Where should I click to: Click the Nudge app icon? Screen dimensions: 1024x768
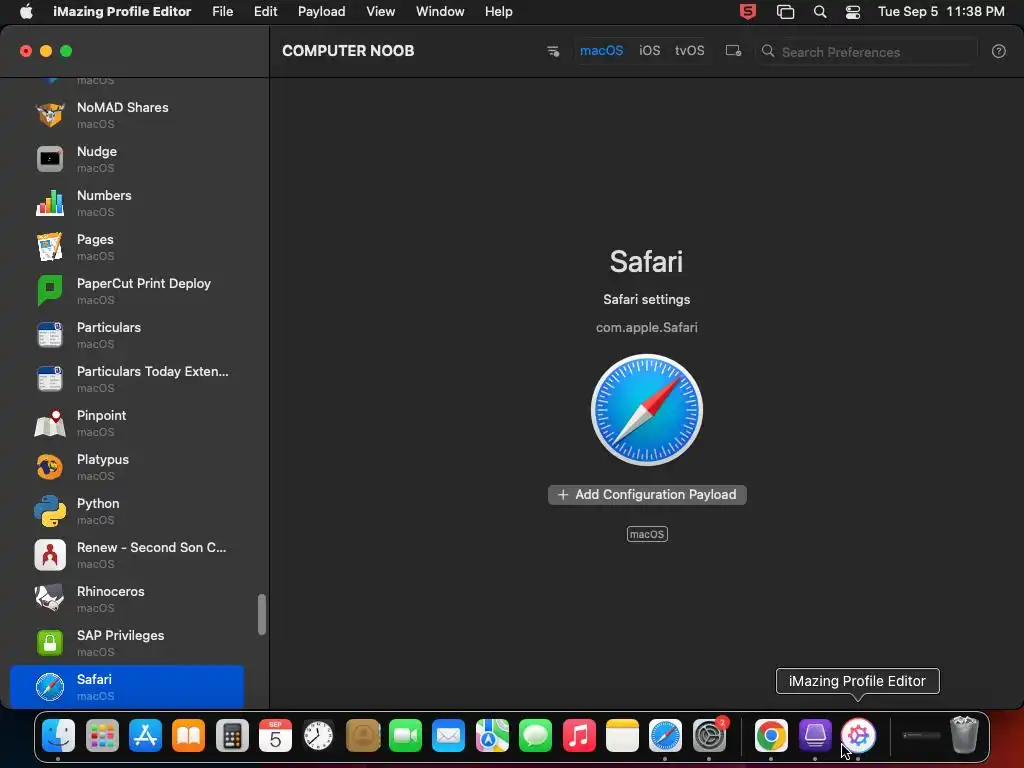coord(50,159)
